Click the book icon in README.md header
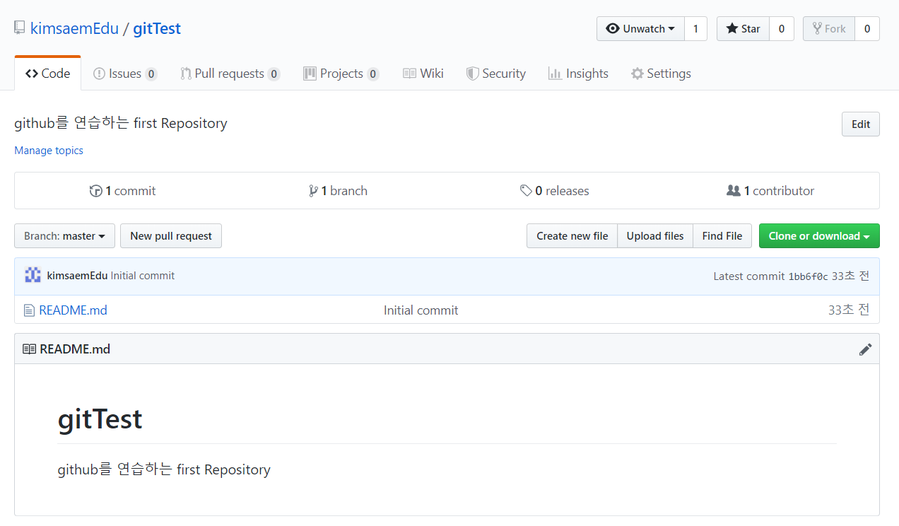899x526 pixels. tap(29, 349)
